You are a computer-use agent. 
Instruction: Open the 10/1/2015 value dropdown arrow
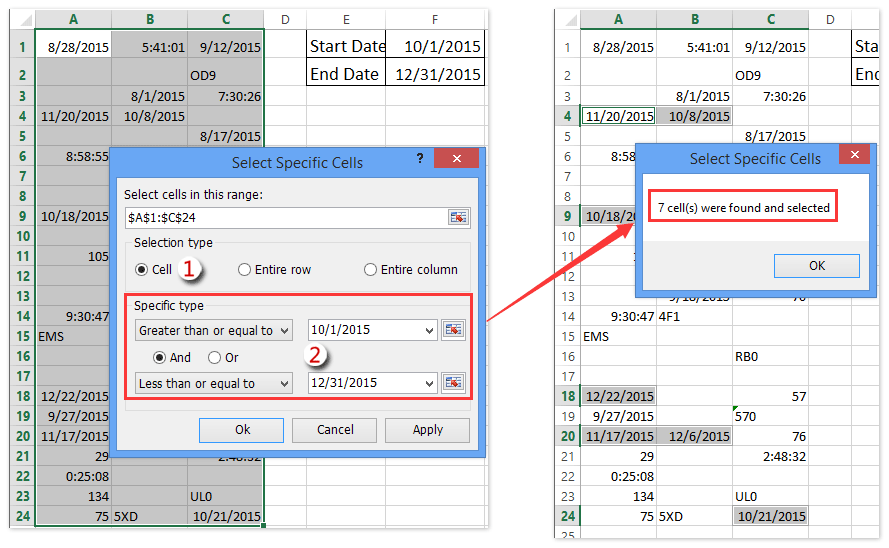click(430, 330)
